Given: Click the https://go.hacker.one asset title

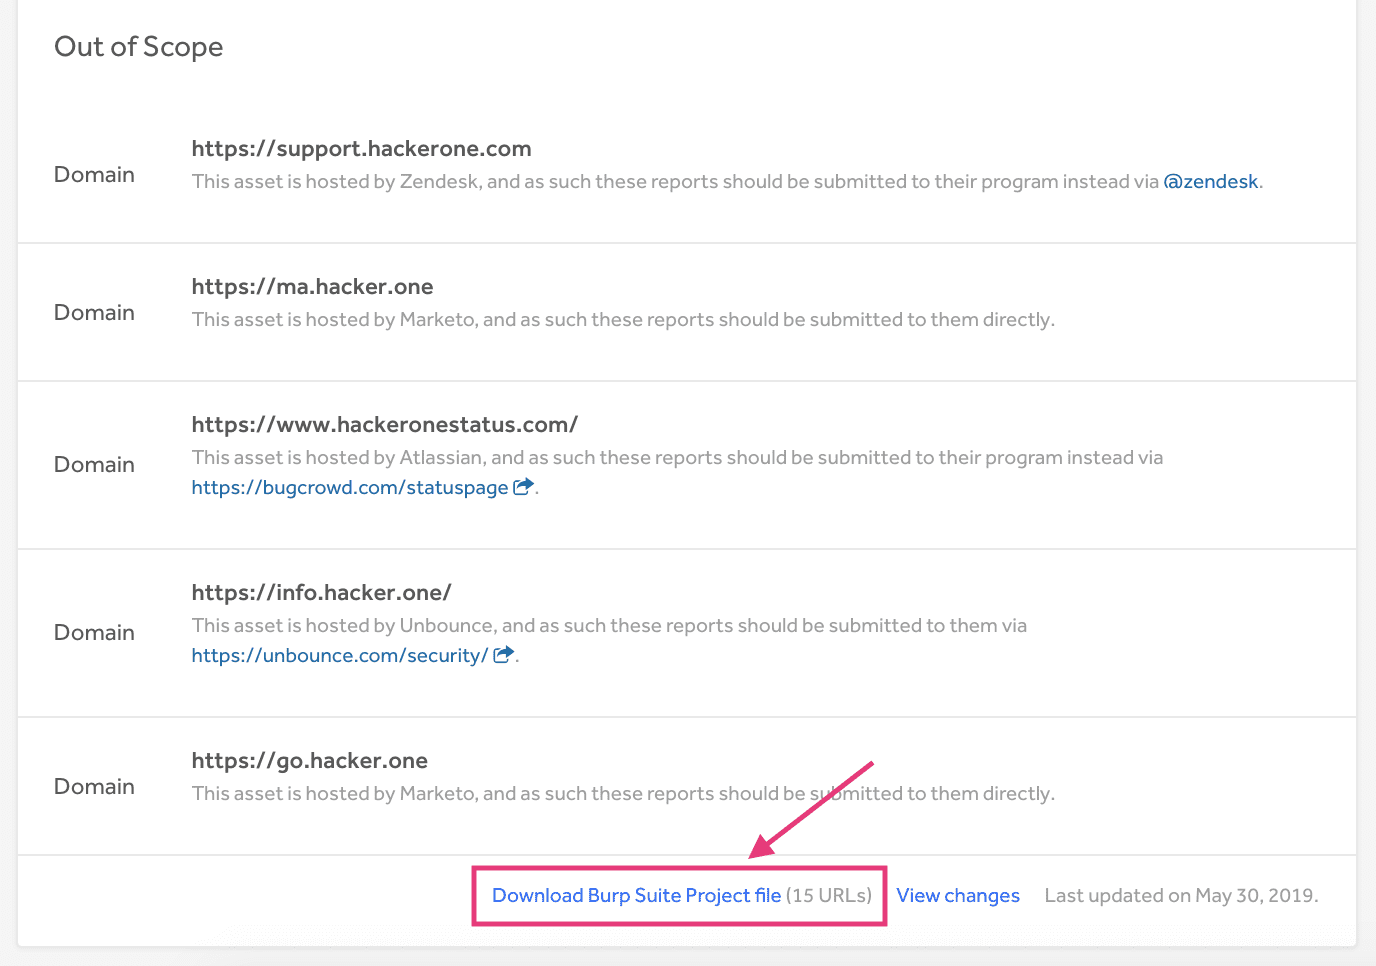Looking at the screenshot, I should click(309, 761).
